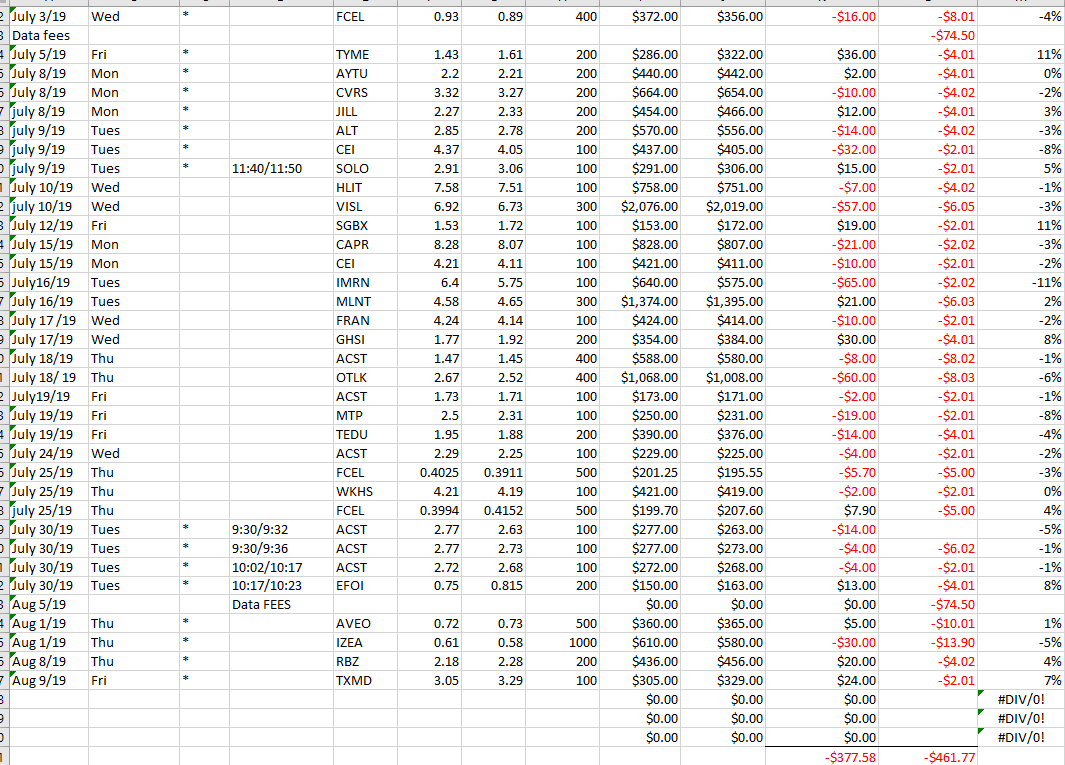Click the JILL ticker cell

click(x=365, y=111)
